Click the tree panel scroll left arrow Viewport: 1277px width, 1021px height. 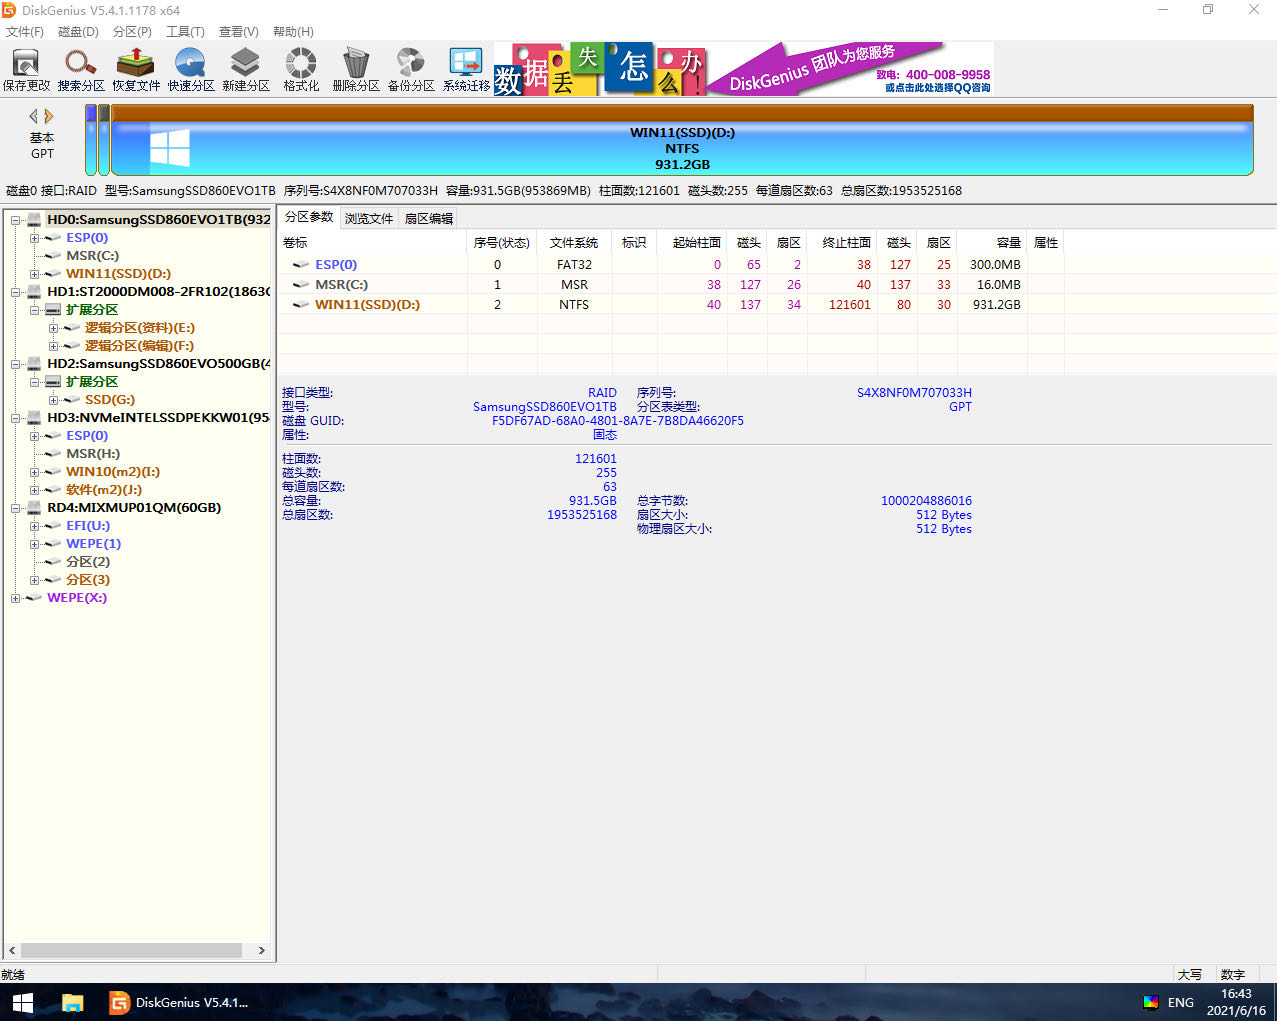coord(12,950)
